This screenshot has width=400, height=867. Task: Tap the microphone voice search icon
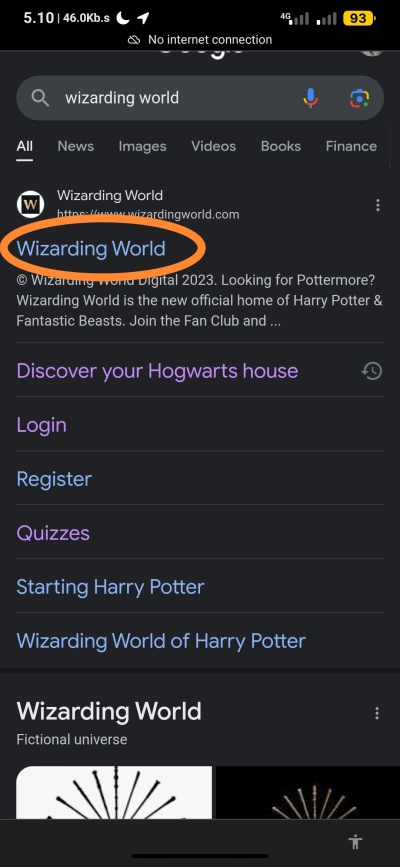[311, 98]
